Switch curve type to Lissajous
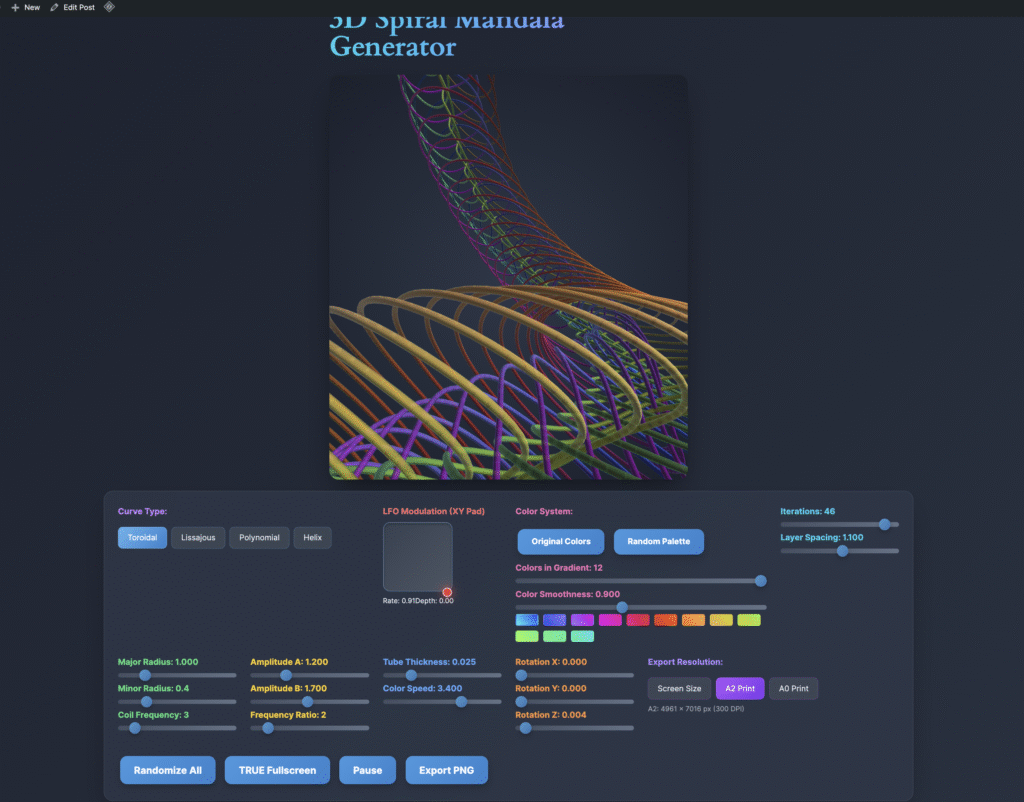Viewport: 1024px width, 802px height. tap(197, 538)
